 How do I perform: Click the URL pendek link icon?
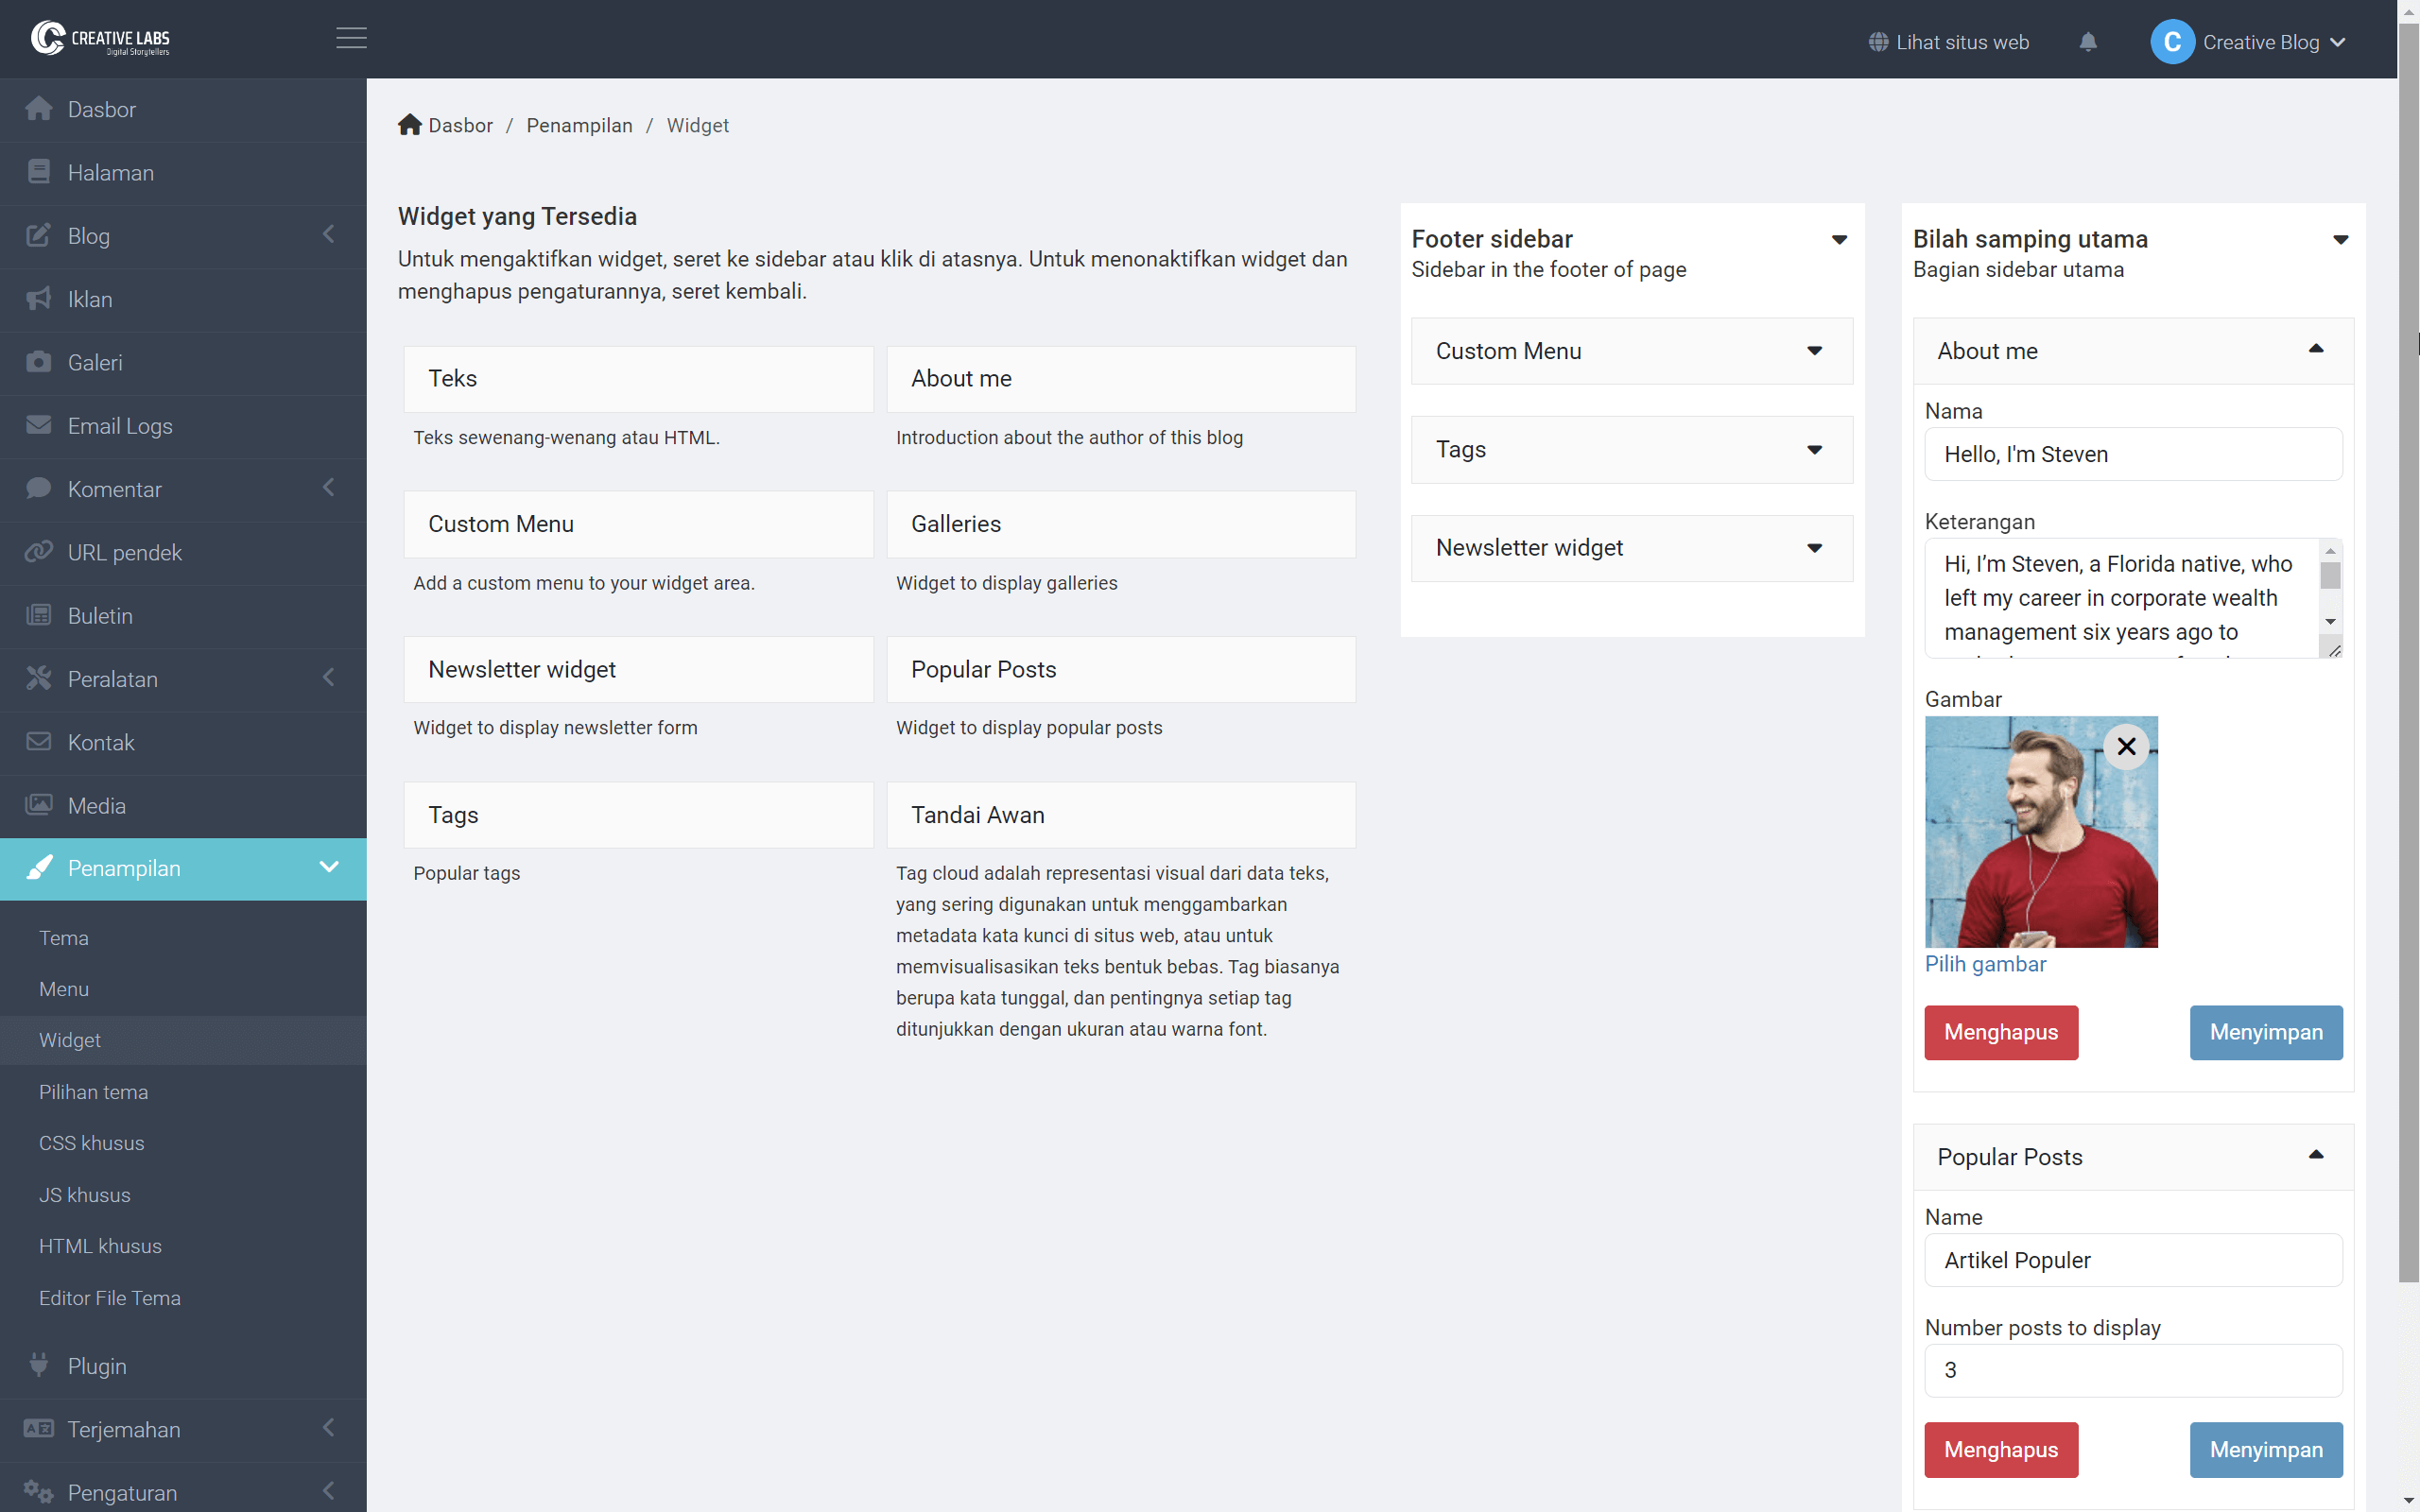click(x=39, y=552)
